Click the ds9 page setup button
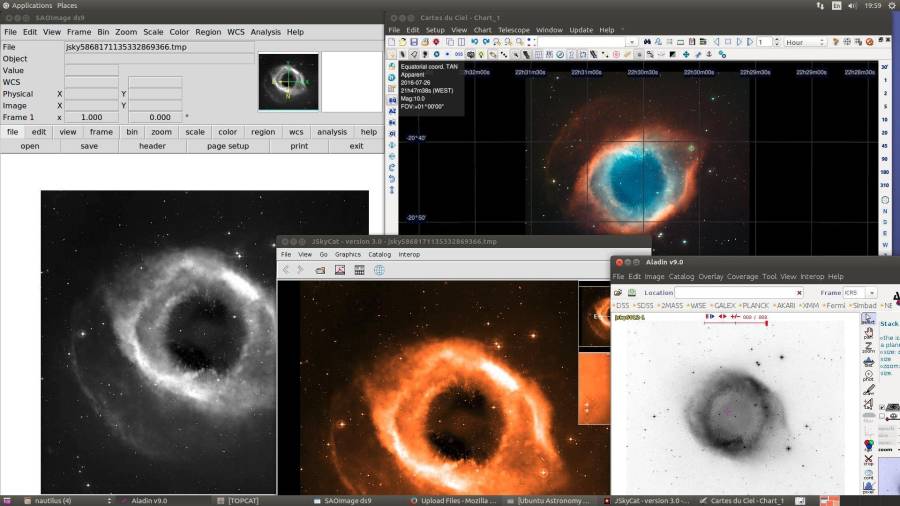 [228, 146]
